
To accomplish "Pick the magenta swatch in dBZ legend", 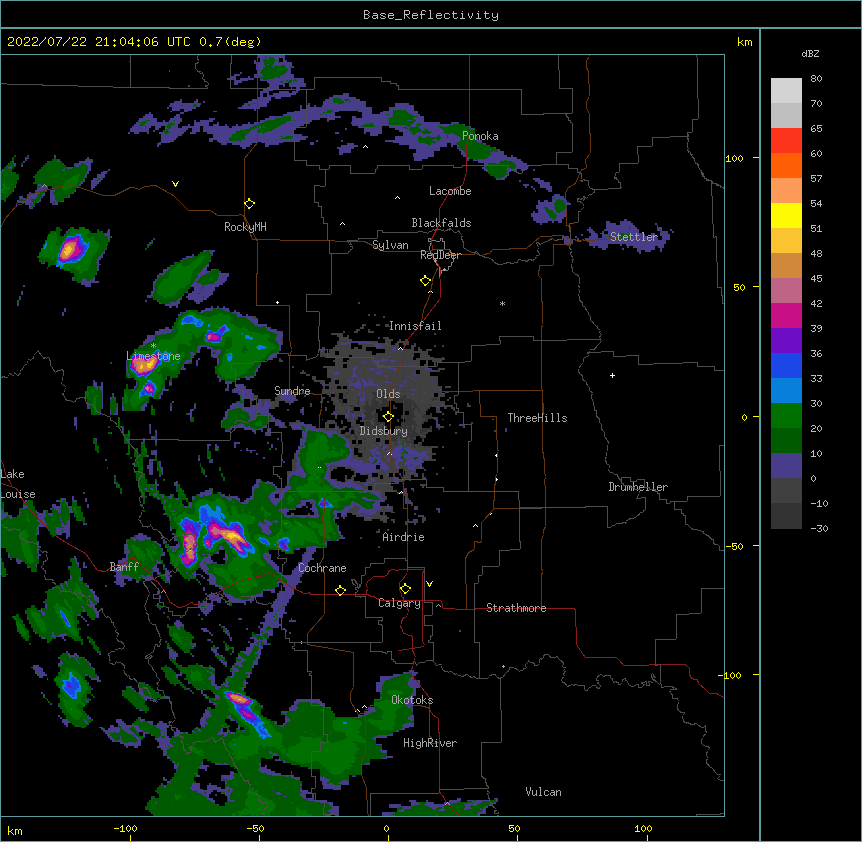I will [786, 315].
